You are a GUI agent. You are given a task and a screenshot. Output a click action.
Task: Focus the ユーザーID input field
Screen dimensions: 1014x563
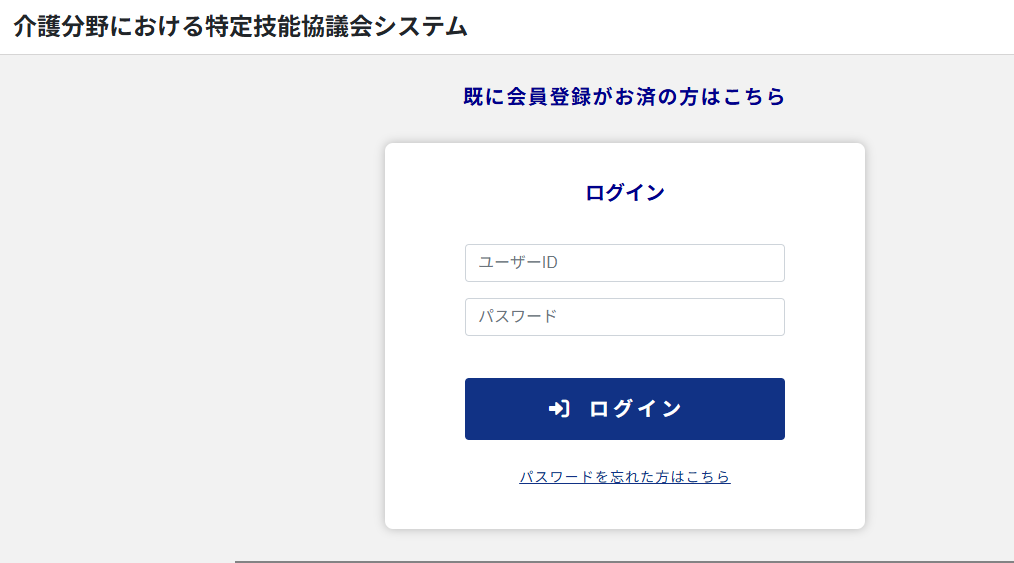625,262
